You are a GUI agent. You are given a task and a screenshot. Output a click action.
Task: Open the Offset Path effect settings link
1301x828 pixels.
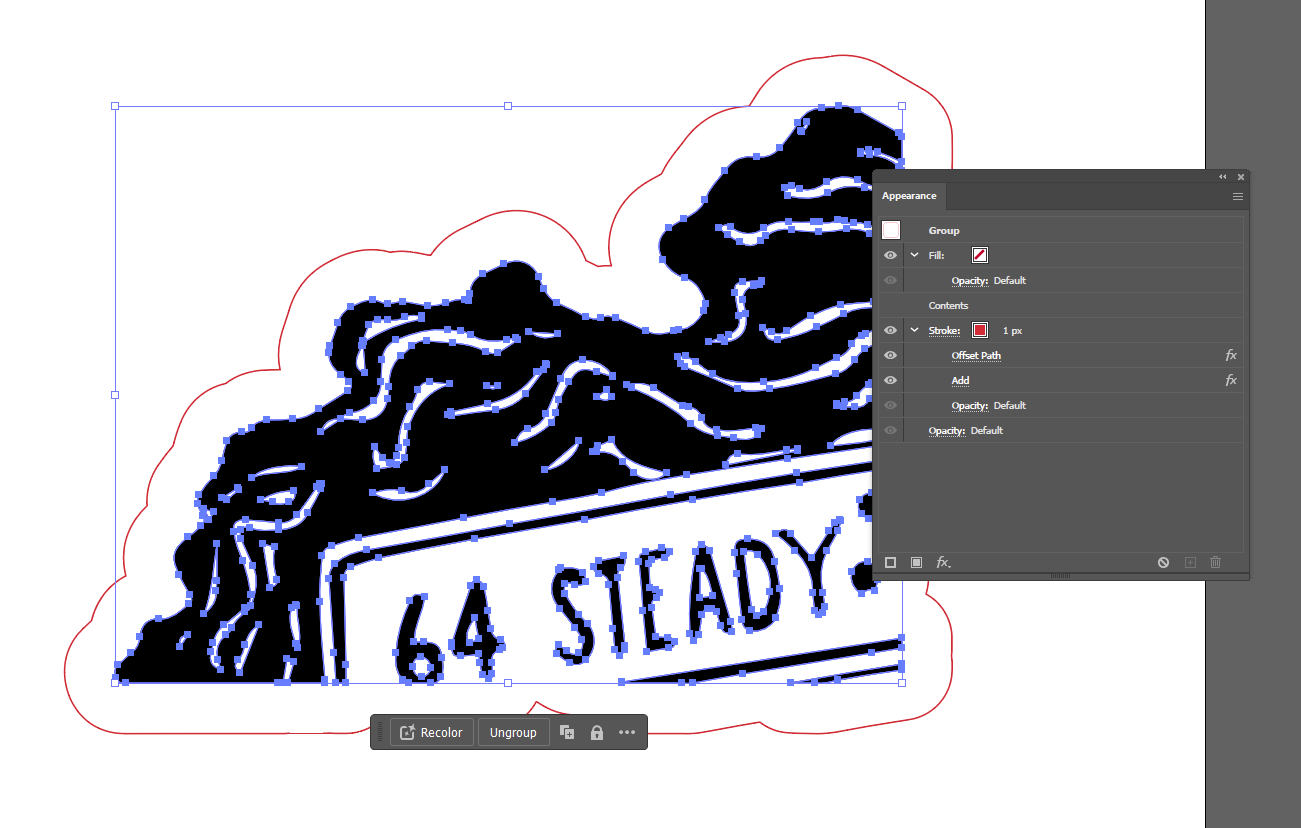click(976, 355)
